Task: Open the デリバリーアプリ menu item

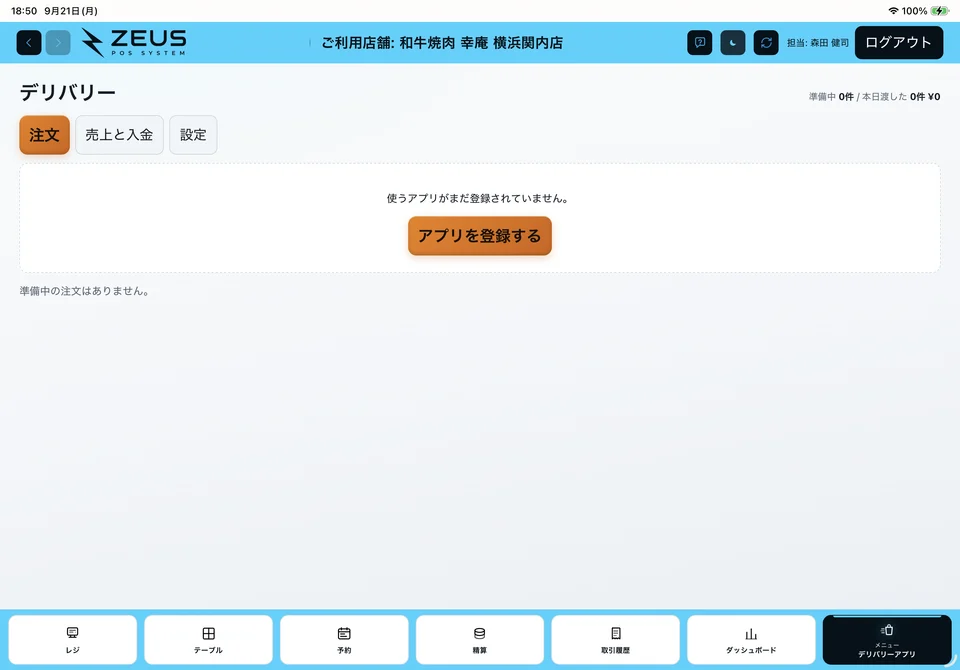Action: [x=887, y=639]
